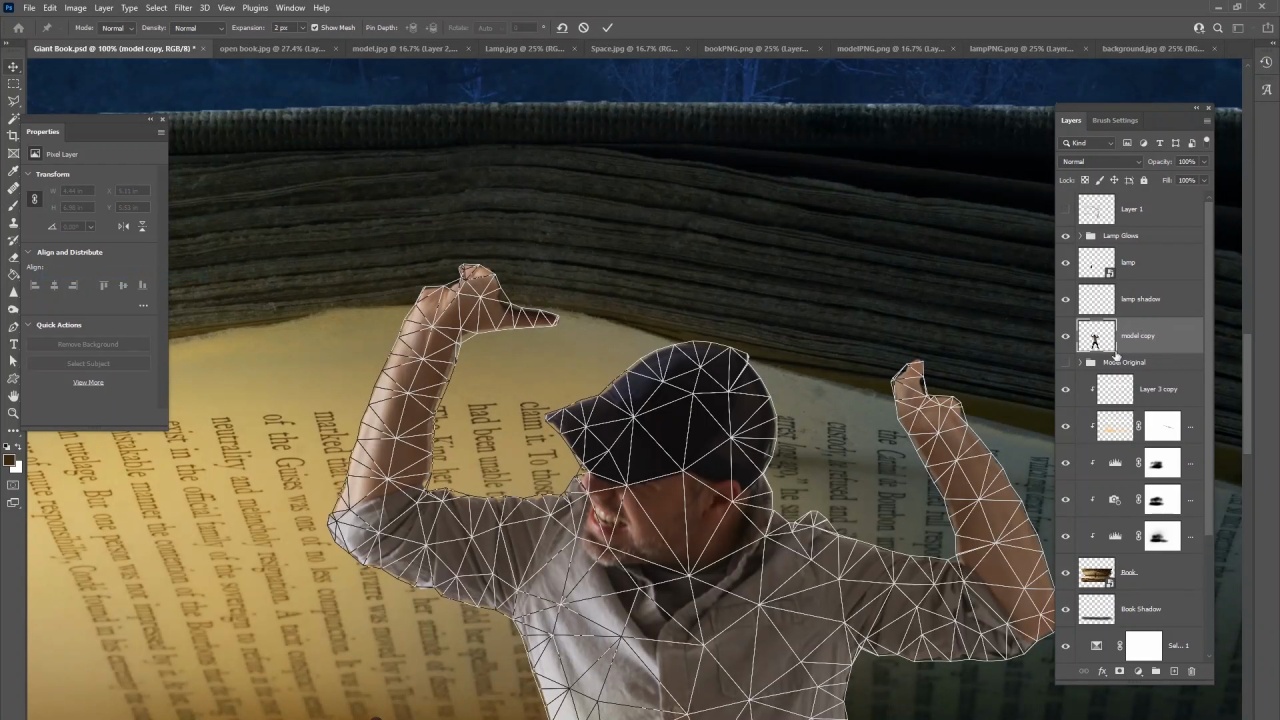1280x720 pixels.
Task: Click the remove all pins reset icon
Action: pos(562,28)
